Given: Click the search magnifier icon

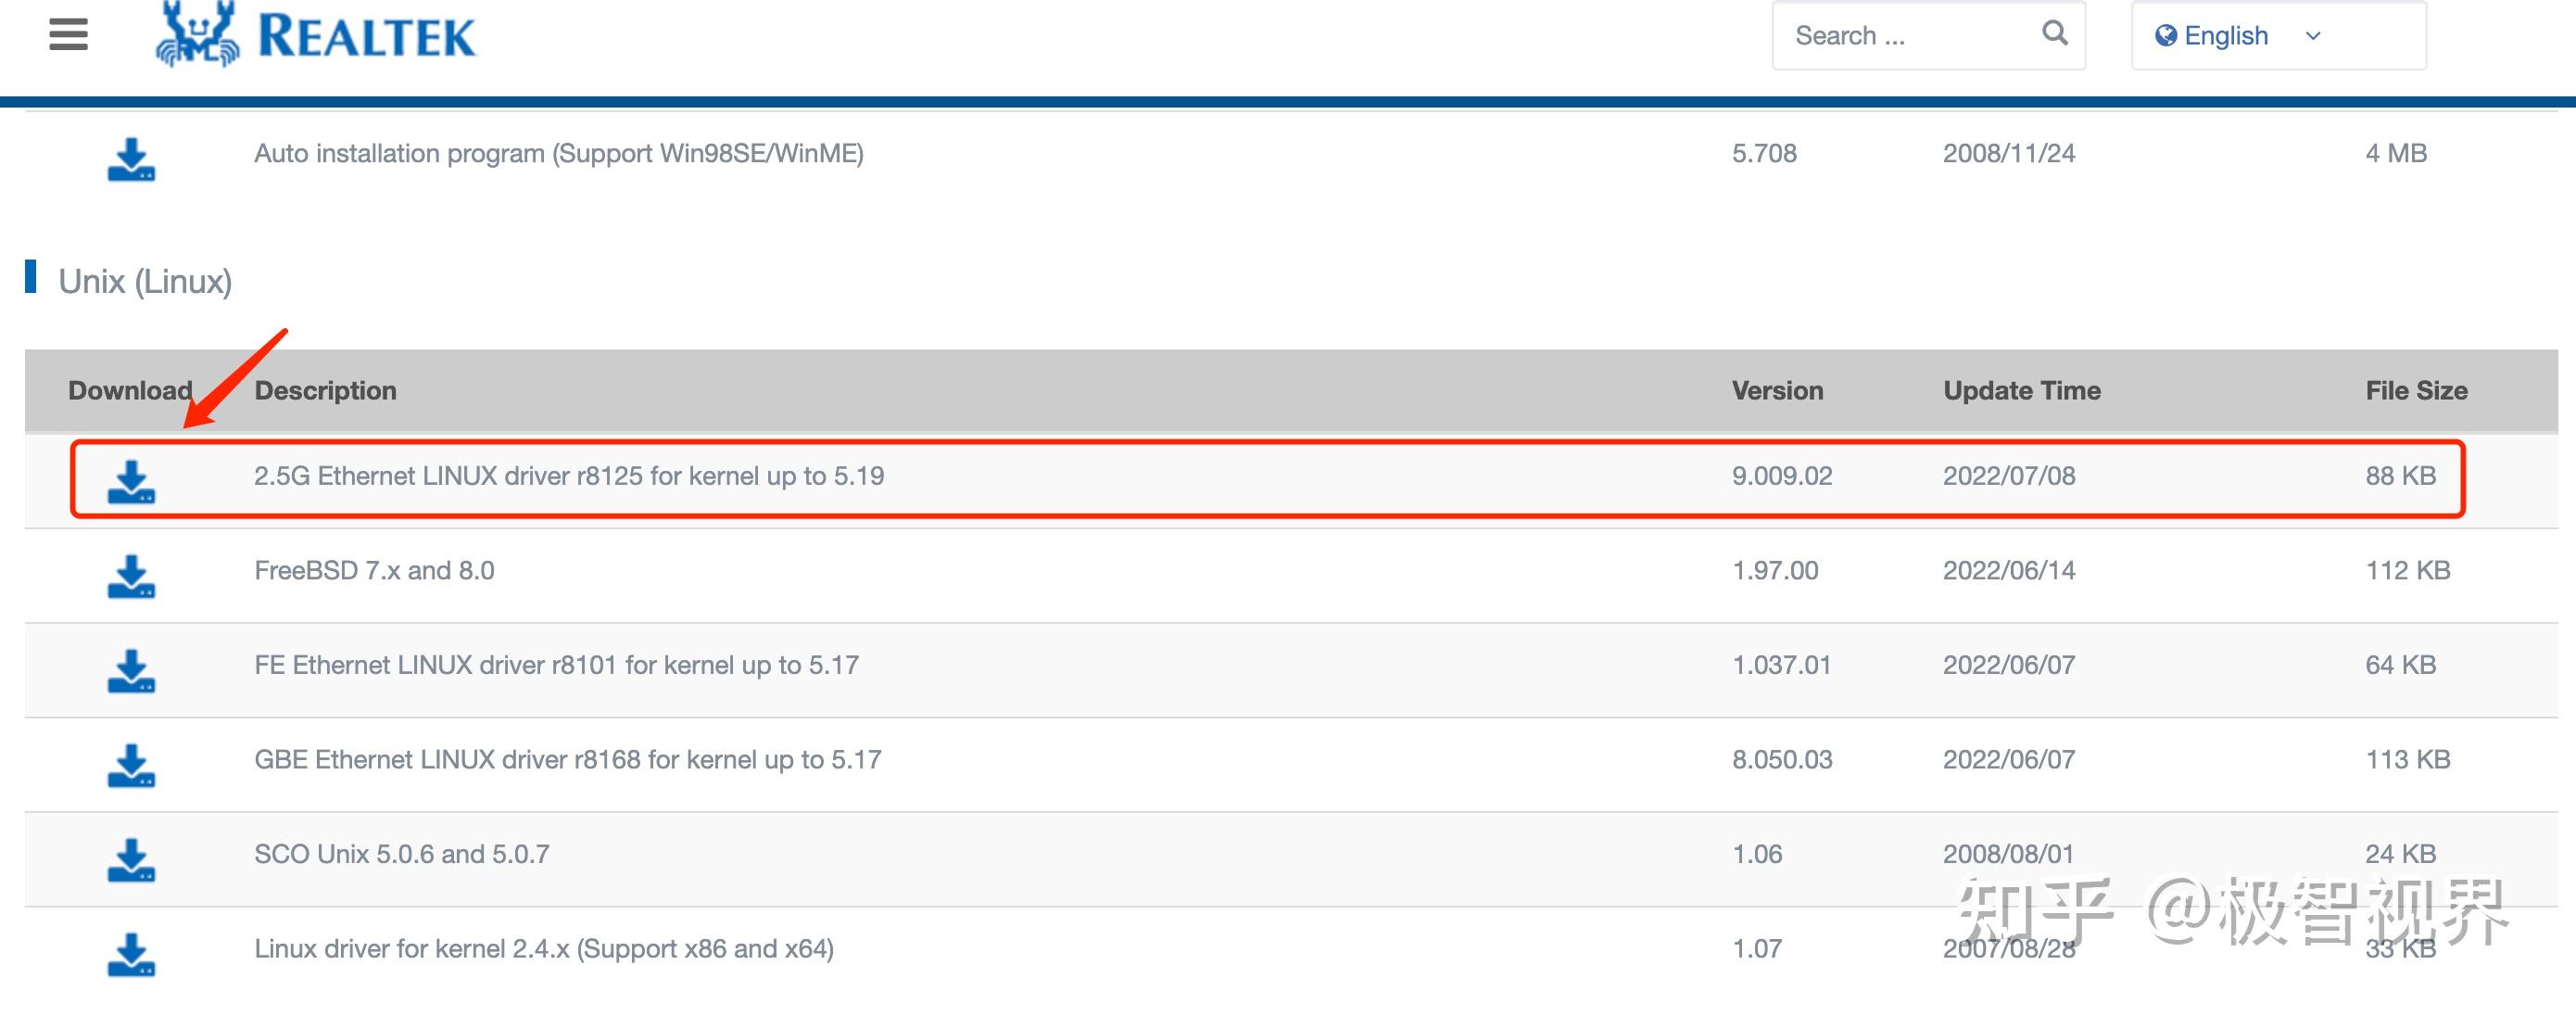Looking at the screenshot, I should pos(2054,34).
